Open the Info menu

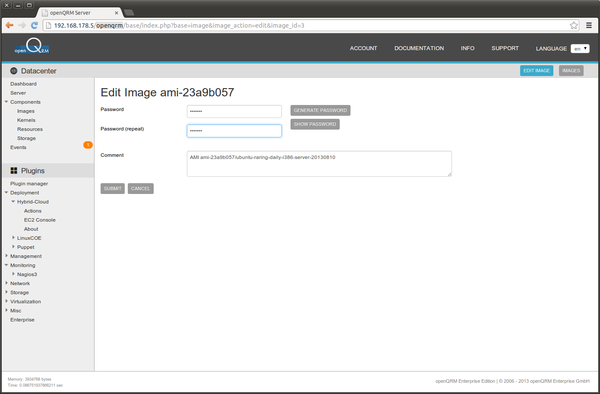(x=467, y=48)
